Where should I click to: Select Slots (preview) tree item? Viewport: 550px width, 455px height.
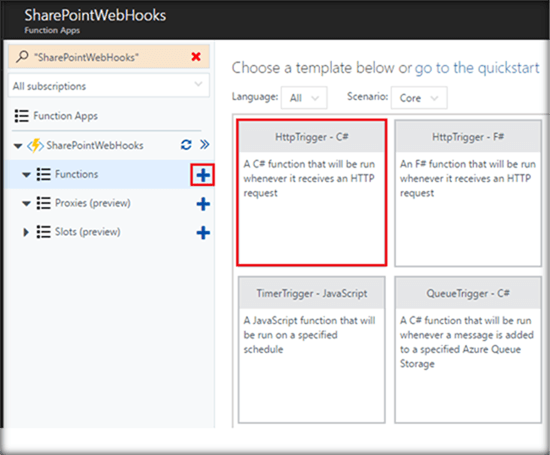87,232
